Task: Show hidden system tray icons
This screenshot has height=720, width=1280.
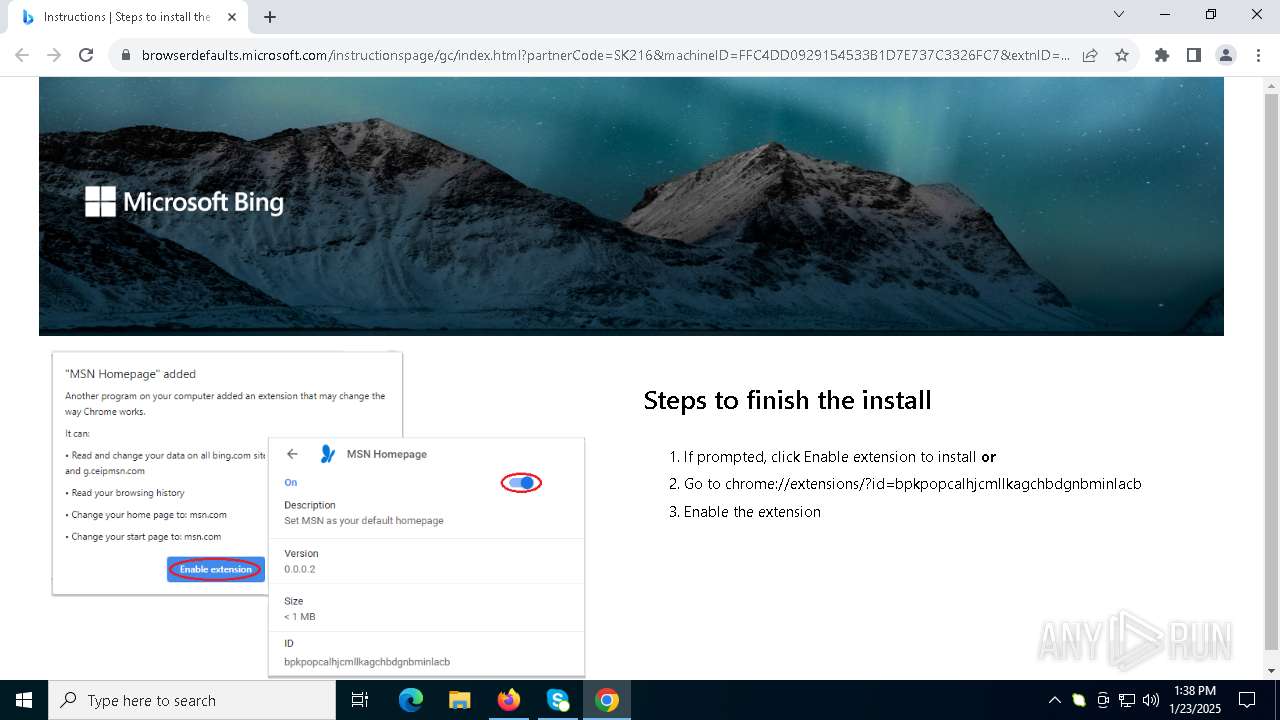Action: pyautogui.click(x=1054, y=700)
